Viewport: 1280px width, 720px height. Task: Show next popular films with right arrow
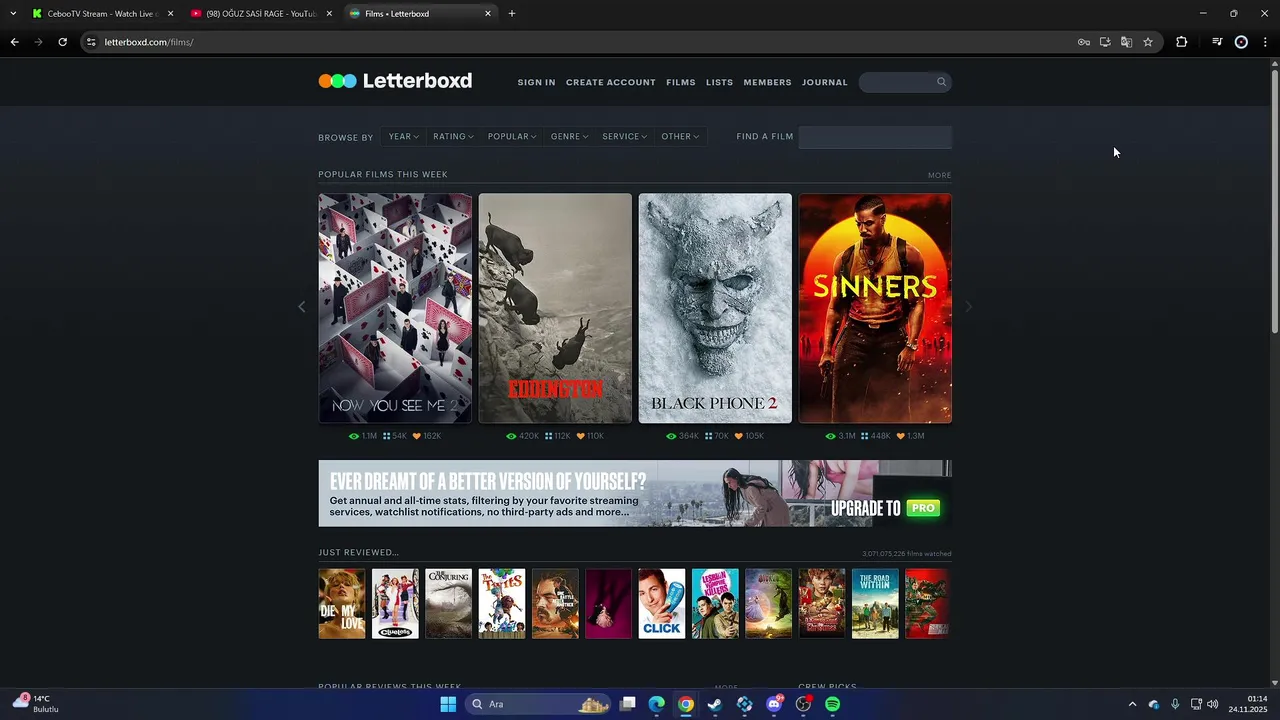[967, 307]
